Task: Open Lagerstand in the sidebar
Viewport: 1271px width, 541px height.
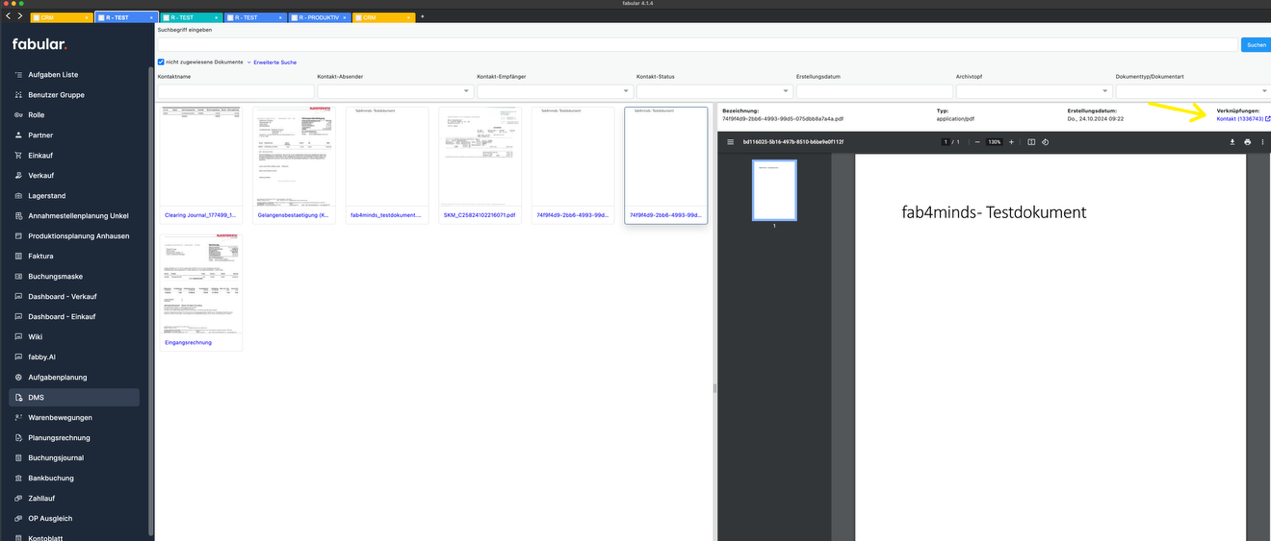Action: (x=74, y=195)
